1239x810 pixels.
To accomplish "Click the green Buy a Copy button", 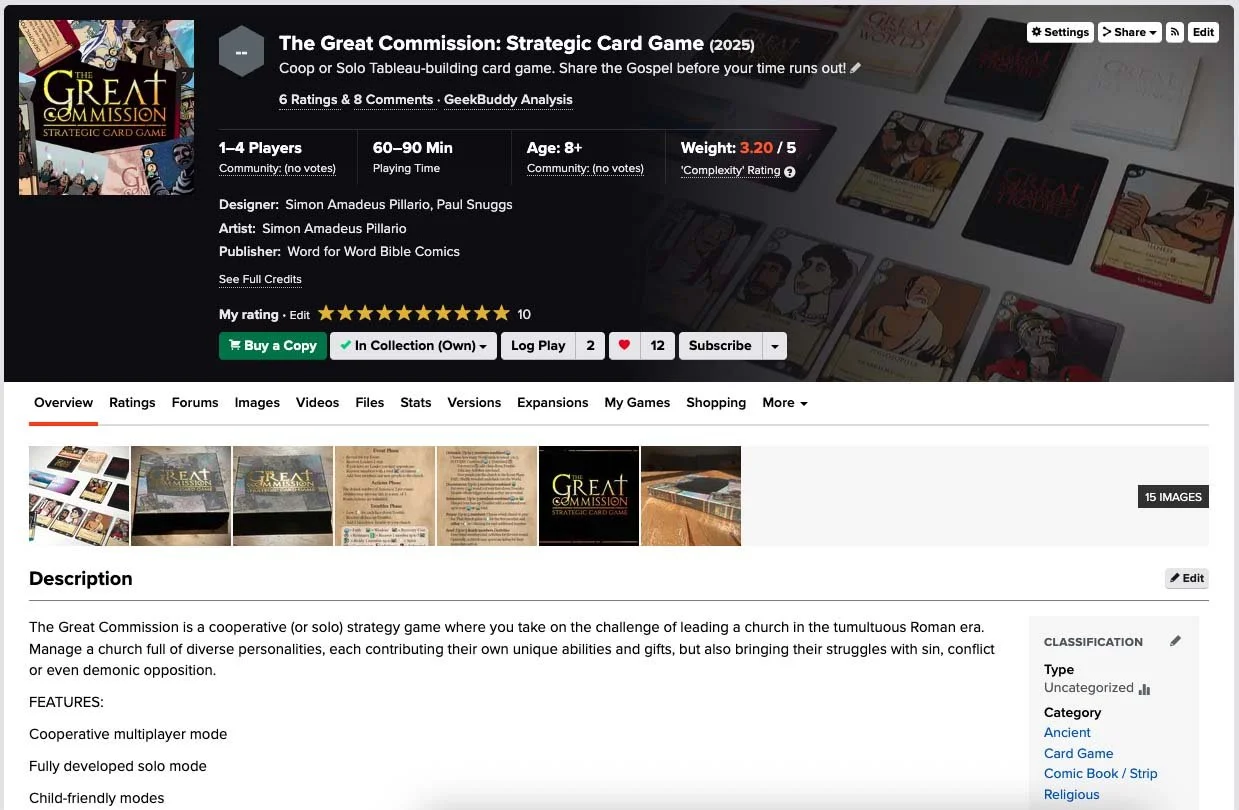I will coord(273,346).
